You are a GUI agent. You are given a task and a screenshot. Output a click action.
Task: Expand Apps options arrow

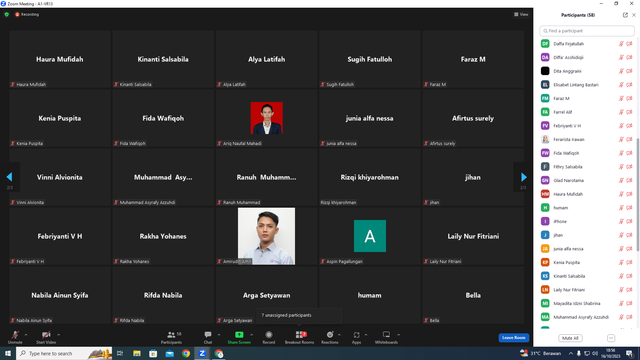click(366, 335)
